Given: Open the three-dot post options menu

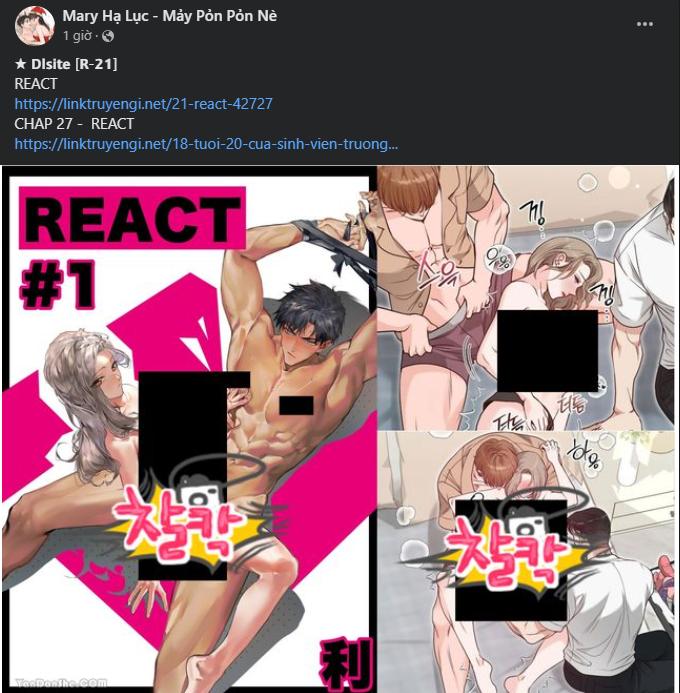Looking at the screenshot, I should [x=645, y=24].
